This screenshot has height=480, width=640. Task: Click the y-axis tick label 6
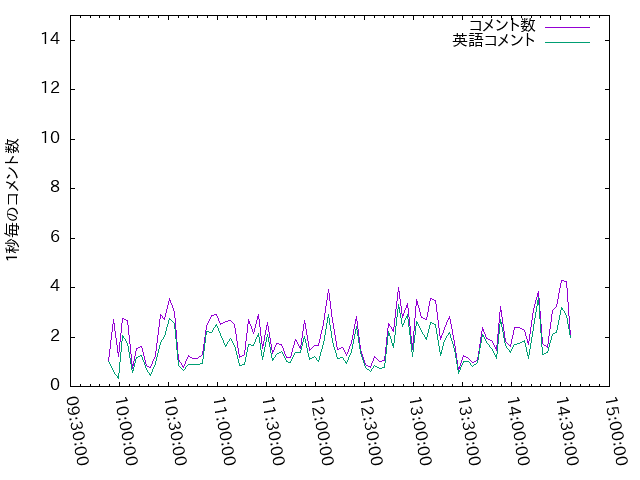(55, 237)
